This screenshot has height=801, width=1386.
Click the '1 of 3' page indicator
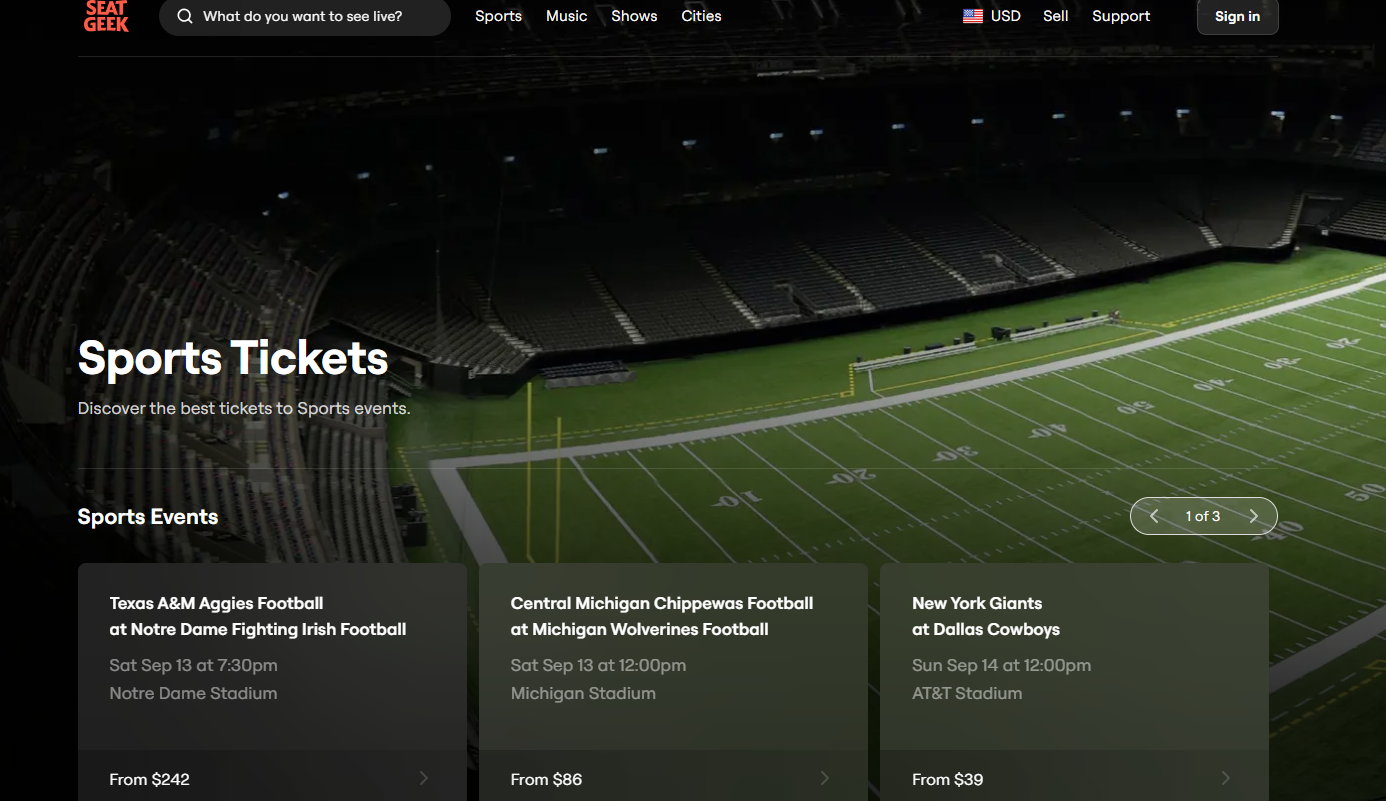tap(1203, 516)
